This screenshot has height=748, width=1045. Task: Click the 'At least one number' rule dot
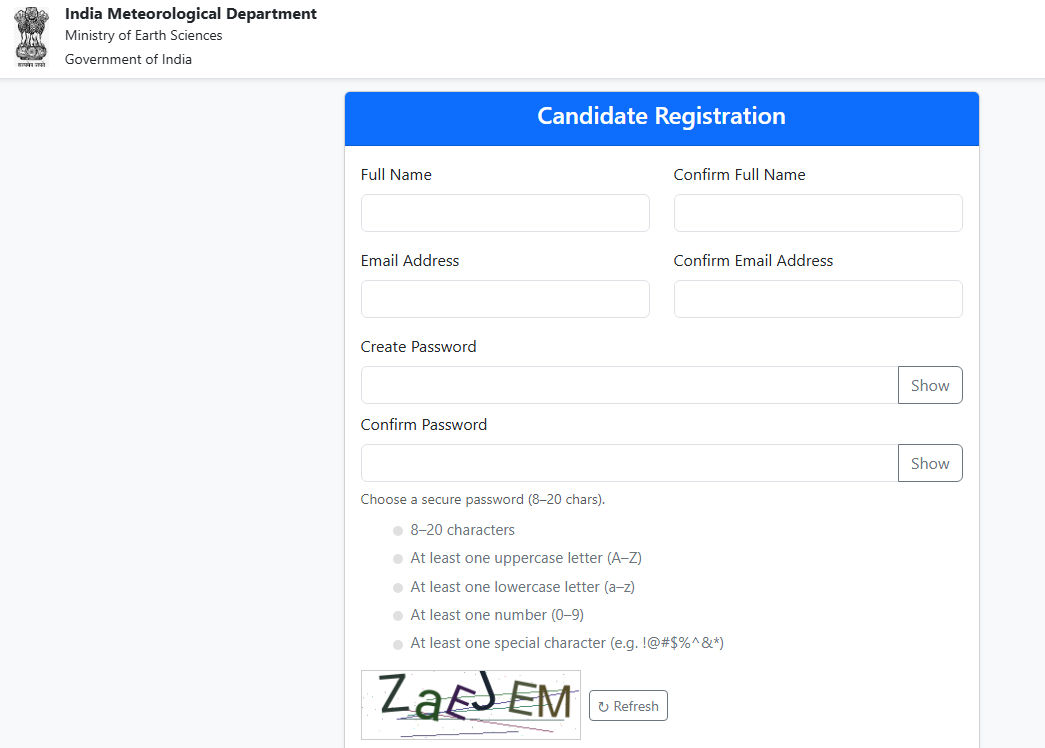(x=398, y=616)
